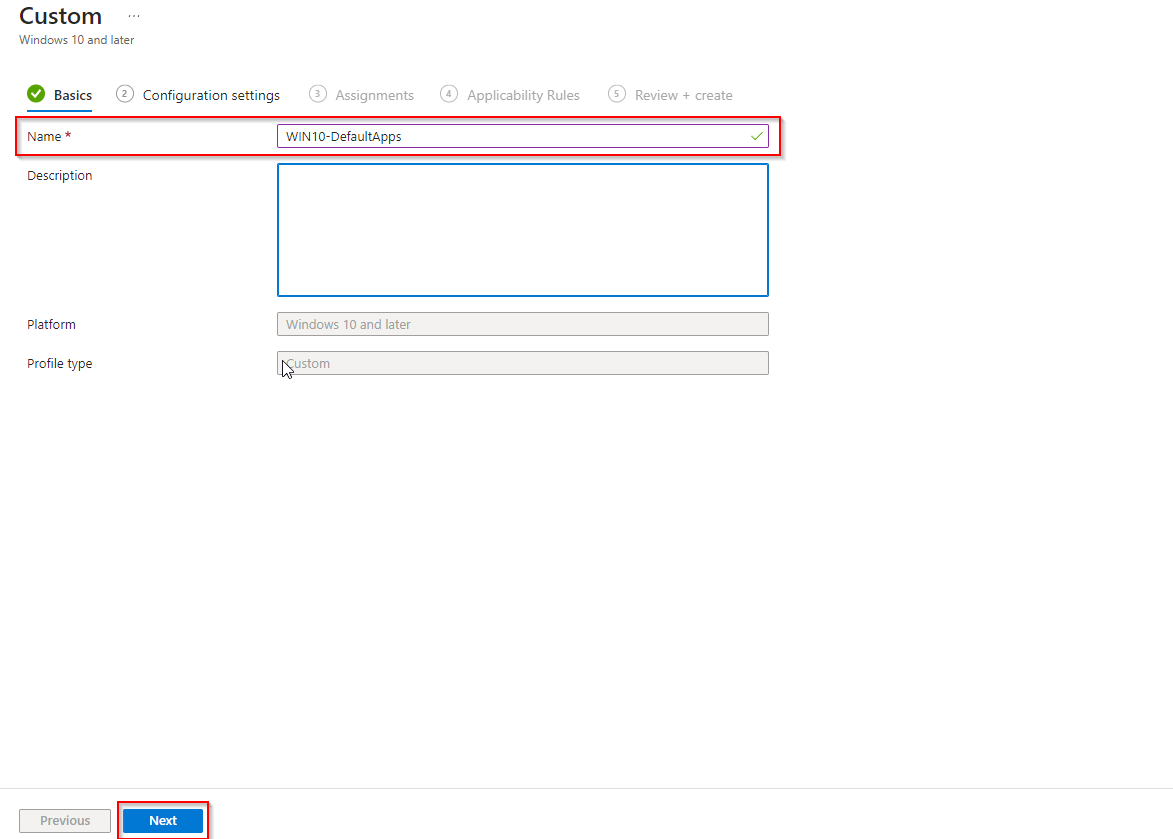
Task: Open the Assignments tab
Action: [374, 94]
